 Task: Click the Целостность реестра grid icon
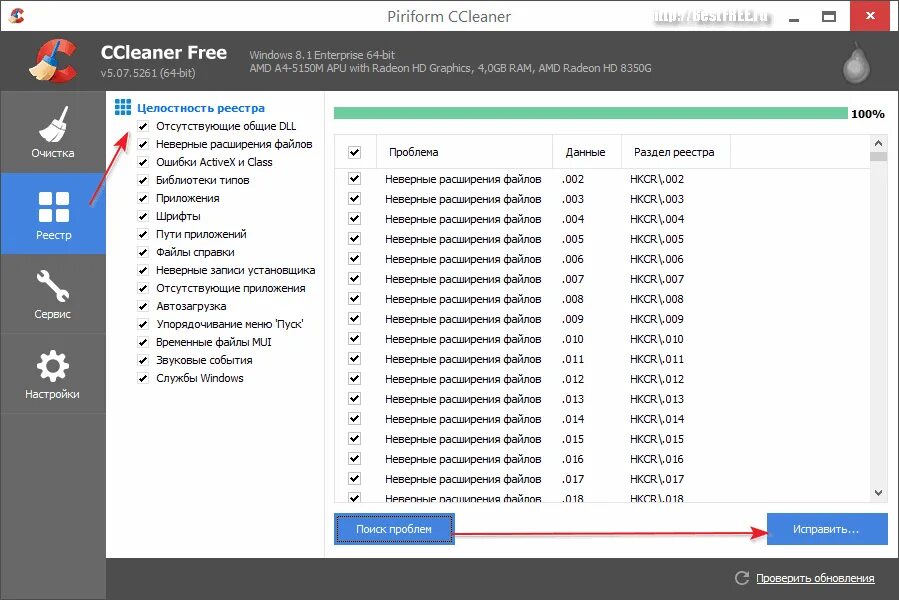click(x=123, y=107)
